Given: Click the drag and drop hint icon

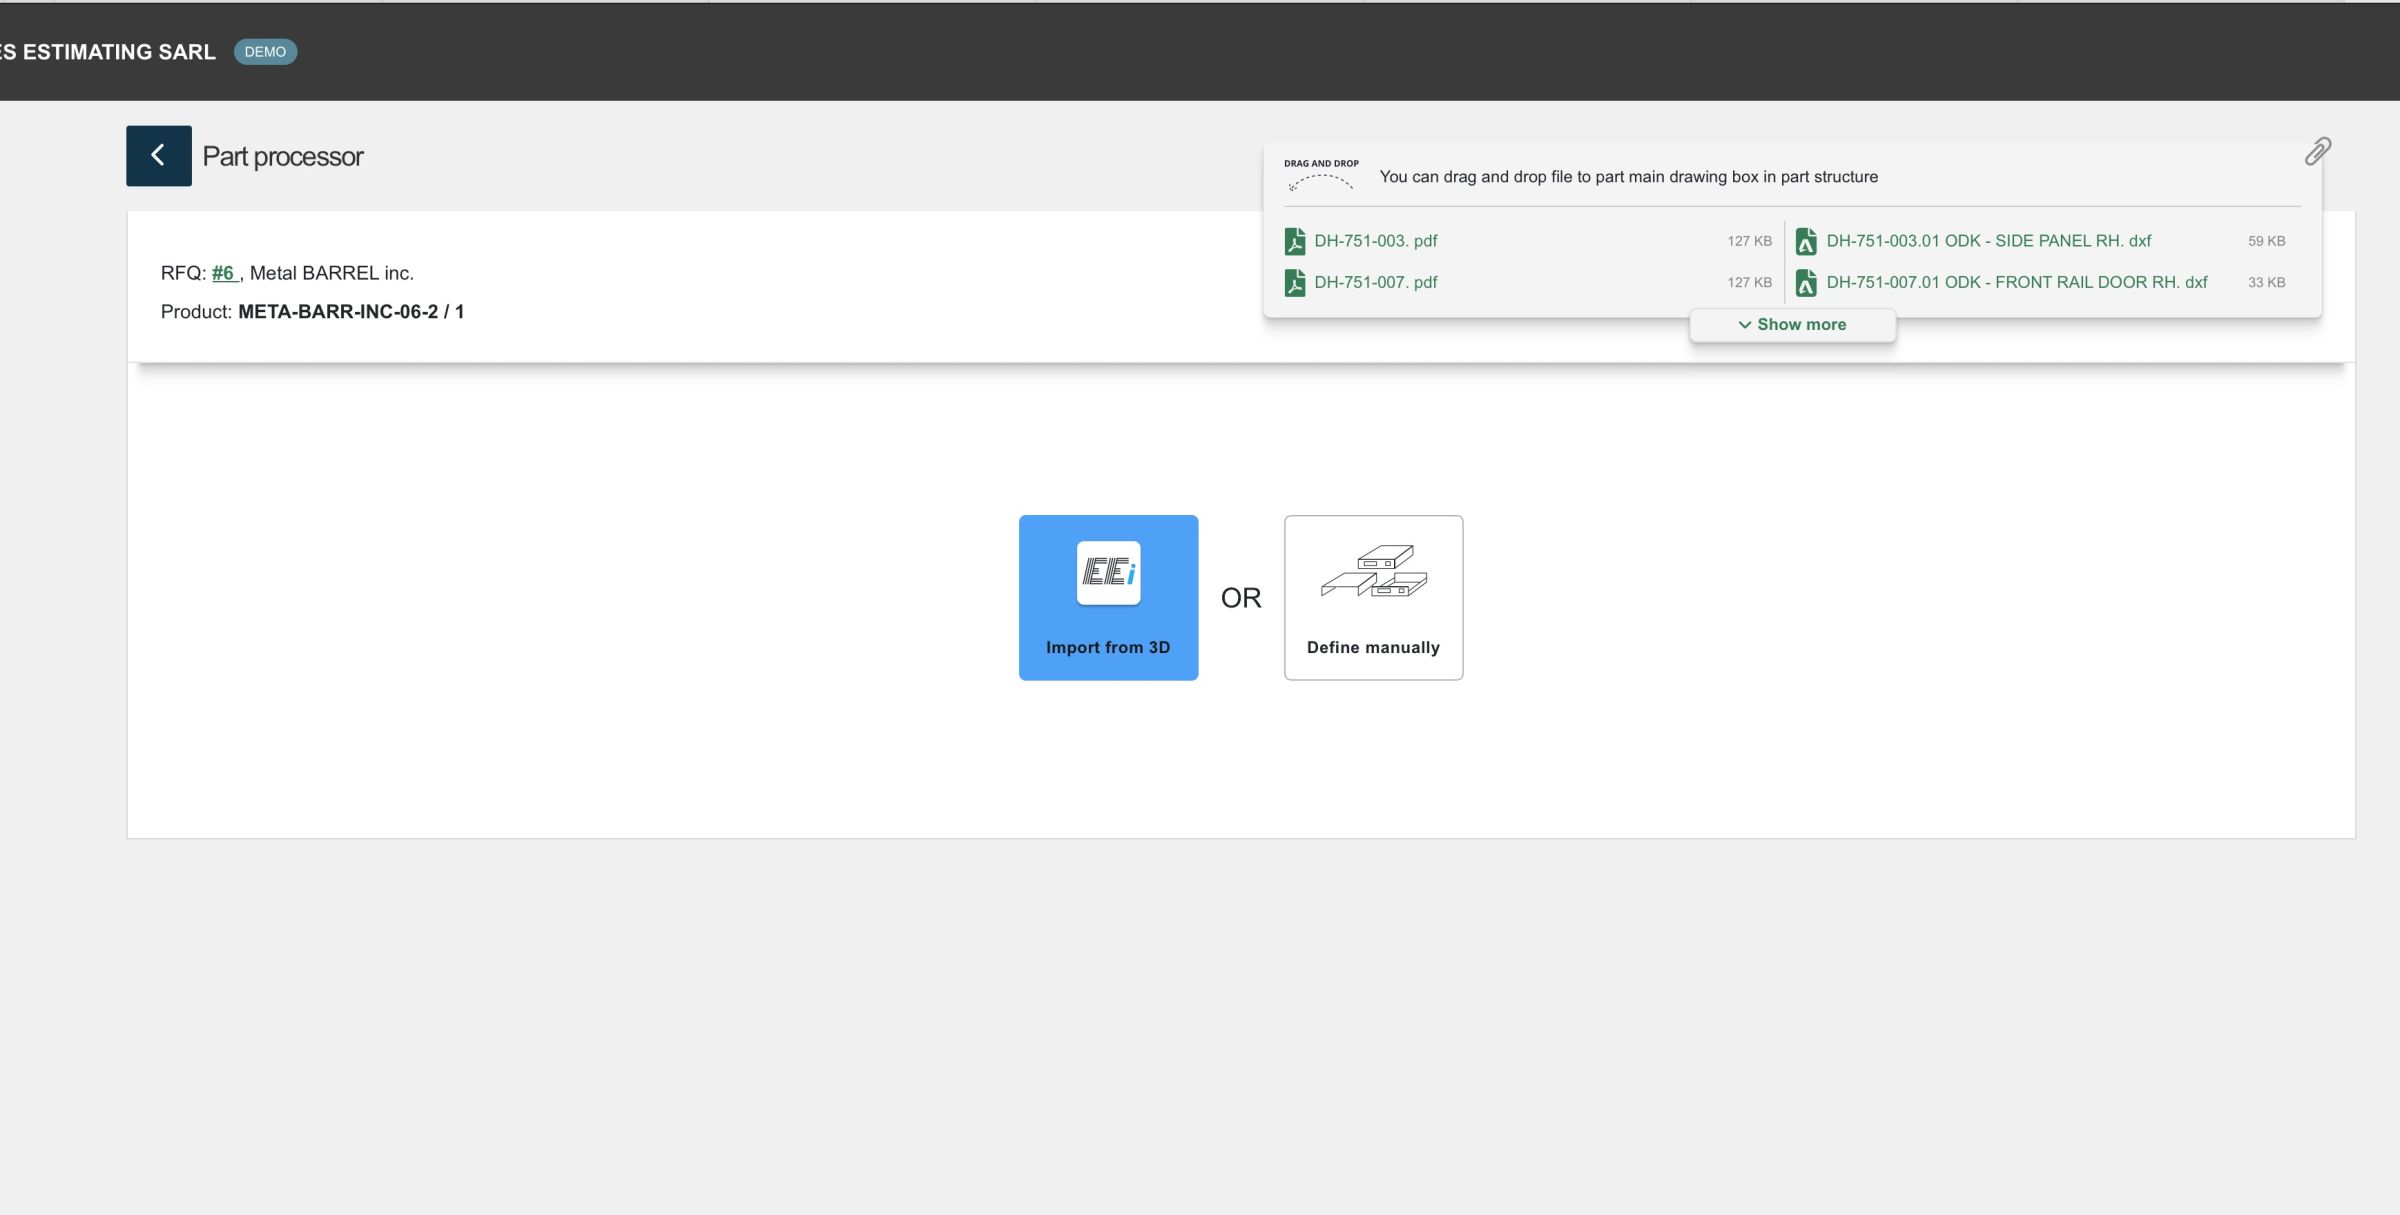Looking at the screenshot, I should click(1321, 176).
